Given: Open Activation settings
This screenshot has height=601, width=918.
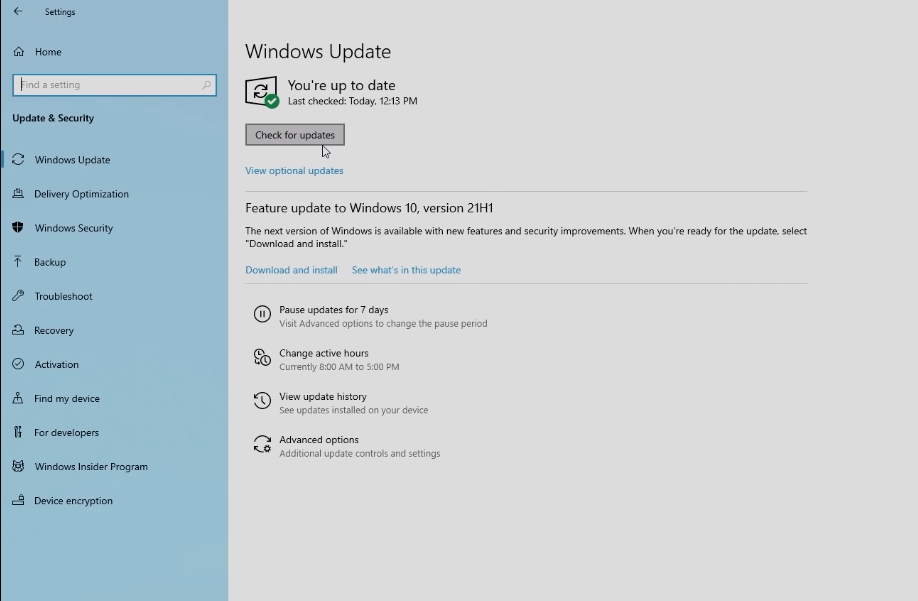Looking at the screenshot, I should pos(56,365).
